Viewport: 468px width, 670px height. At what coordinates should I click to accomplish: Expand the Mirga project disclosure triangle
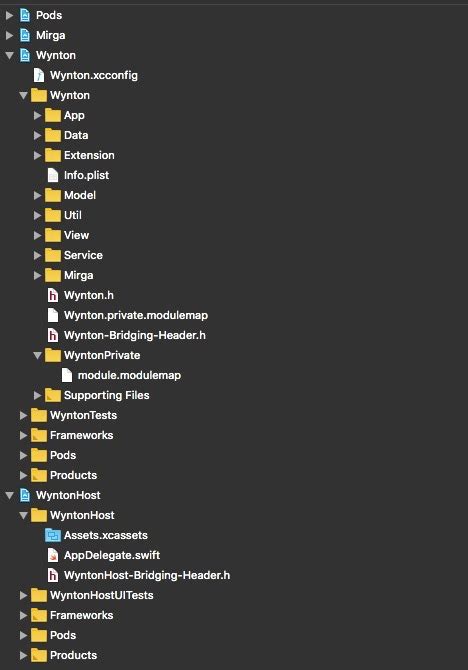[x=9, y=35]
